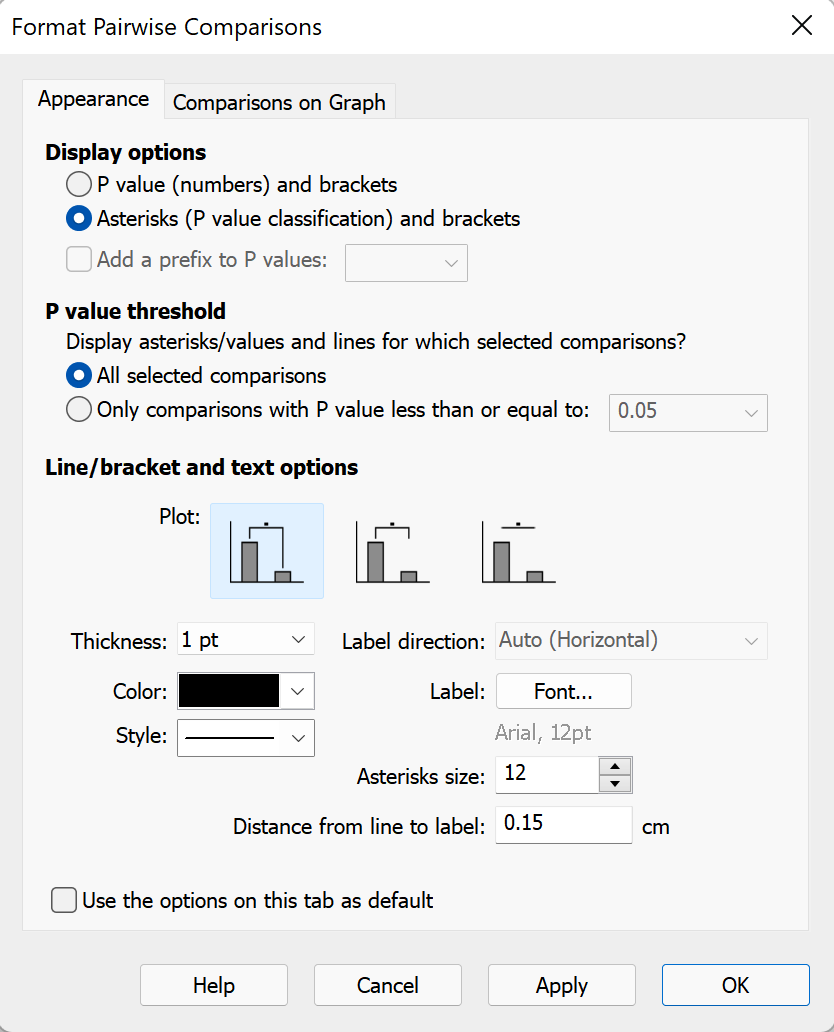Image resolution: width=834 pixels, height=1032 pixels.
Task: Pick the line-only plot style icon
Action: point(518,551)
